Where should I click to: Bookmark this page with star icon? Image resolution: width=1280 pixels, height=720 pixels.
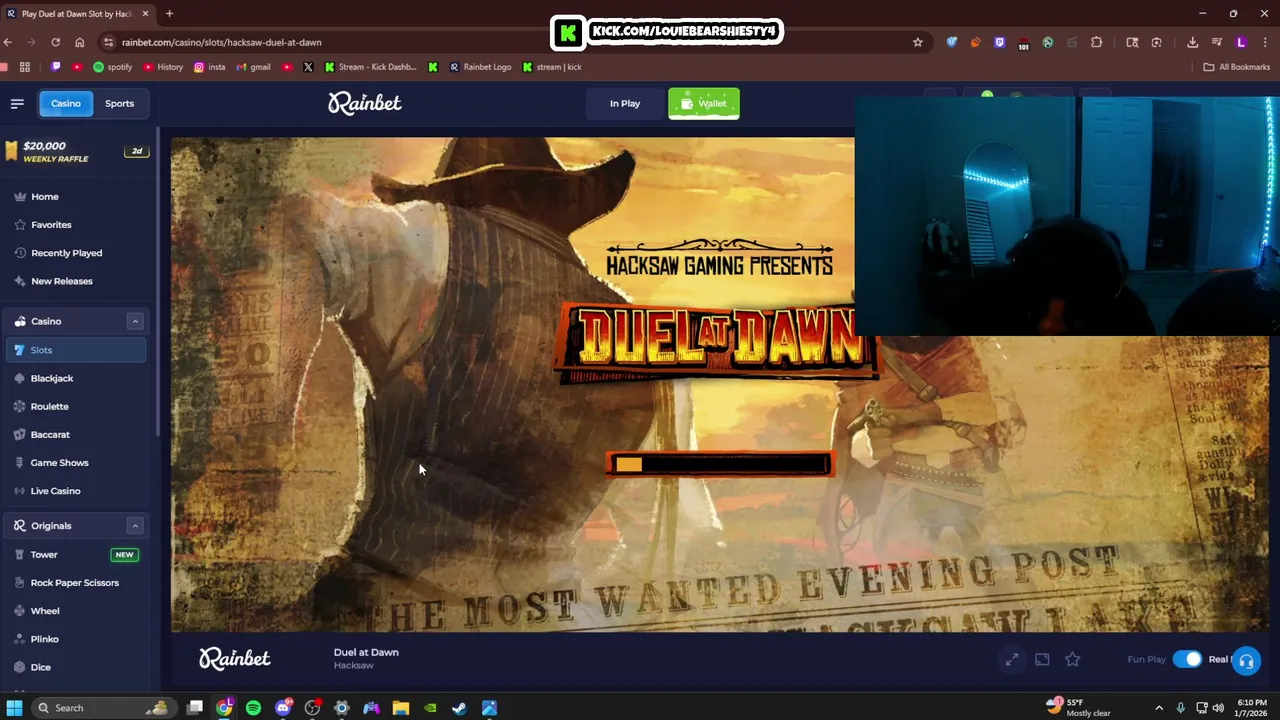917,42
